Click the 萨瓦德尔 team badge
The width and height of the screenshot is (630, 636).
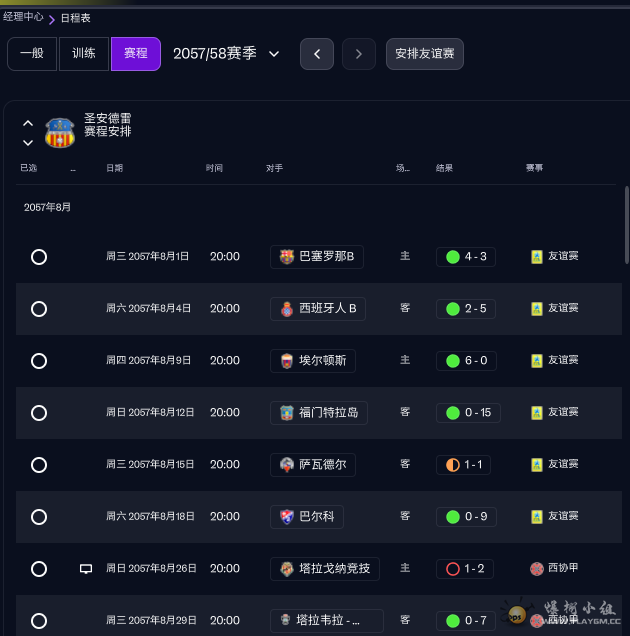point(287,464)
